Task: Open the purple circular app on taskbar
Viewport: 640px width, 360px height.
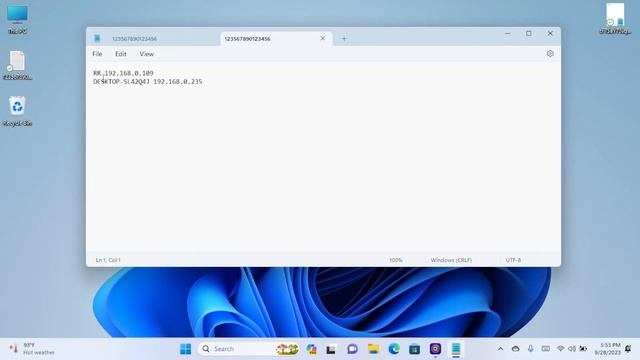Action: point(435,349)
